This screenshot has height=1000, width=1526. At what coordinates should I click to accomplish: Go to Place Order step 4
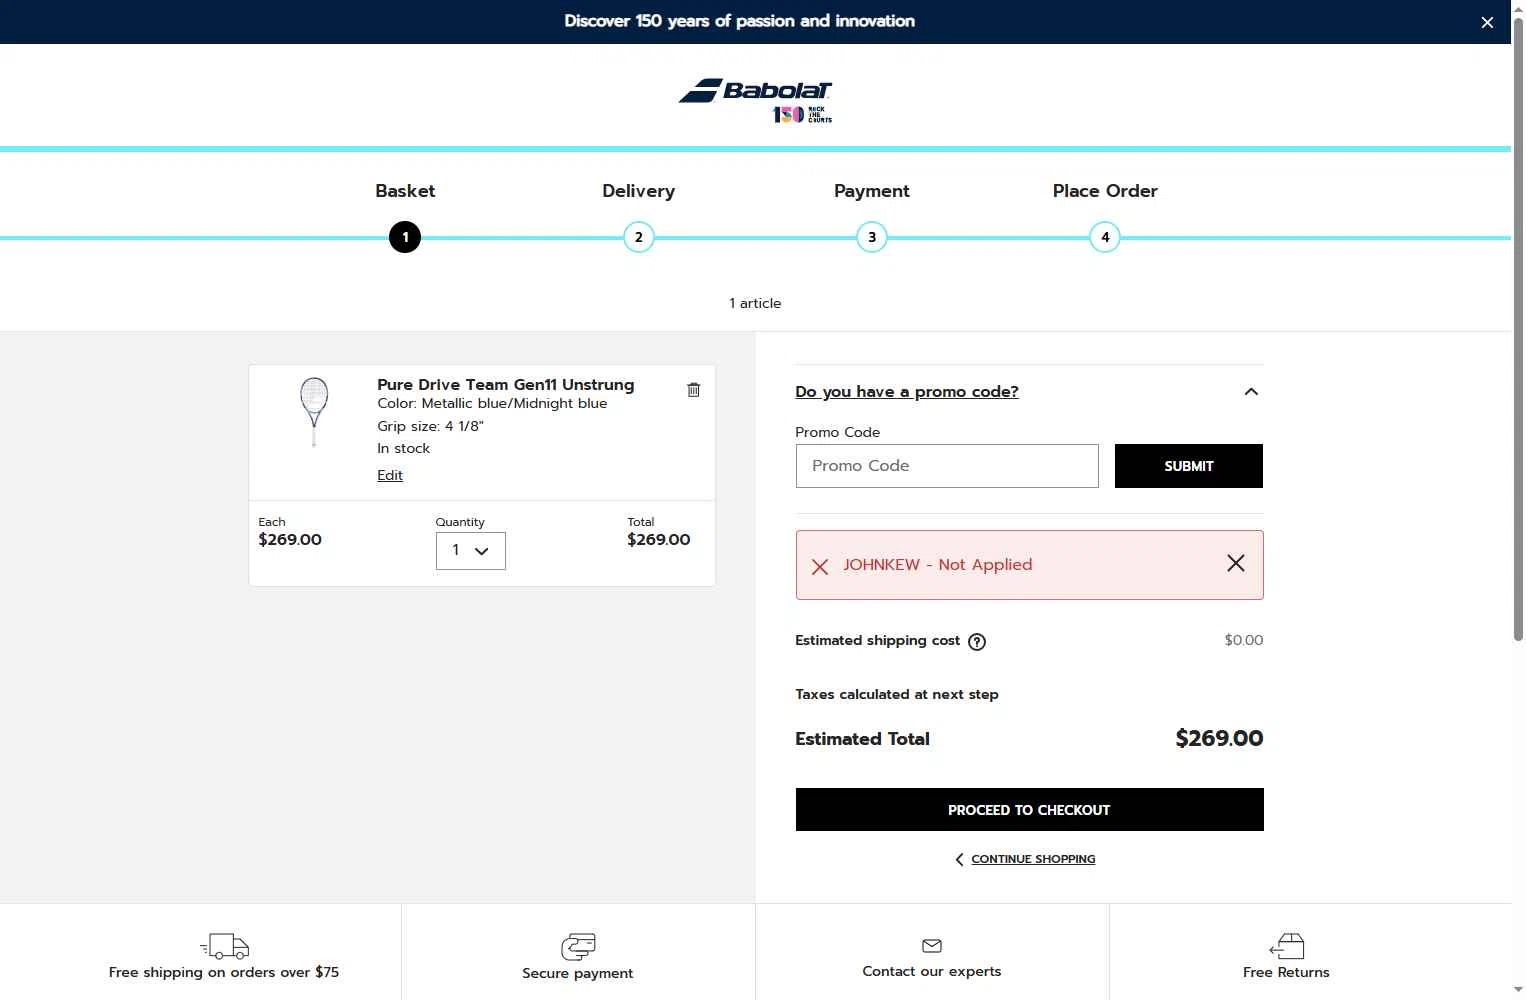click(x=1105, y=237)
